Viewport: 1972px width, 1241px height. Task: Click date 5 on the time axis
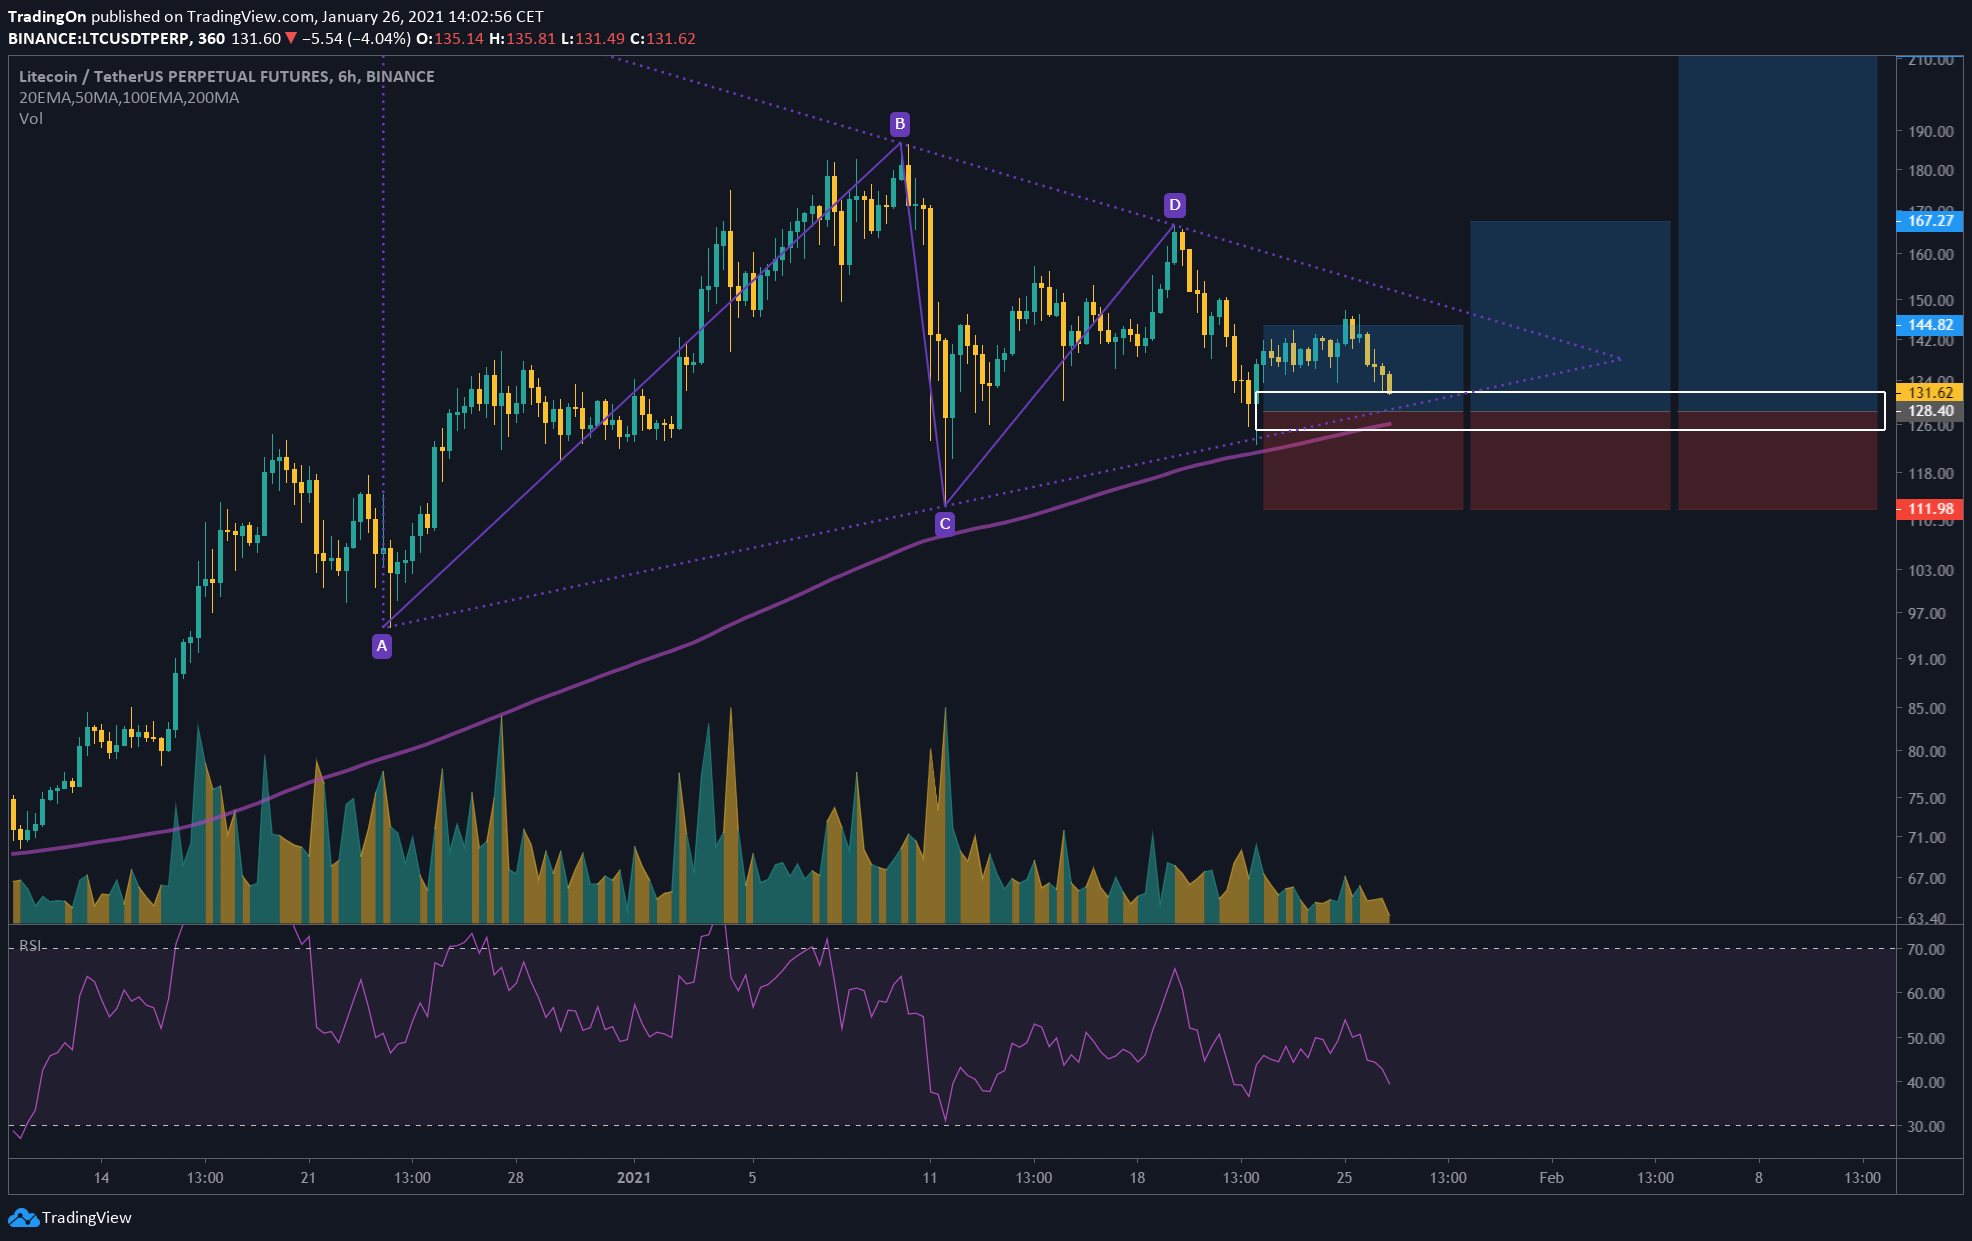[x=753, y=1177]
